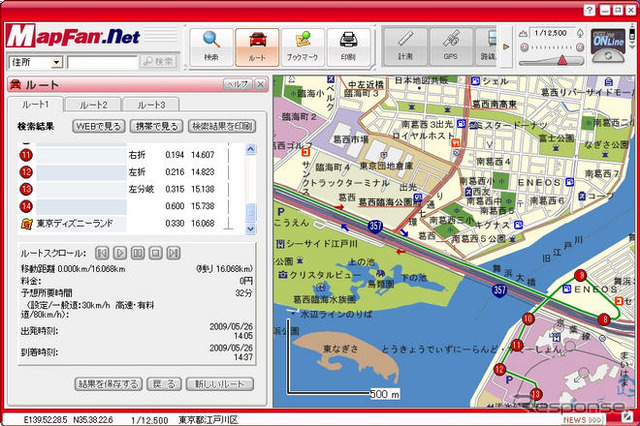Image resolution: width=640 pixels, height=426 pixels.
Task: Click map route marker 13
Action: pos(536,394)
